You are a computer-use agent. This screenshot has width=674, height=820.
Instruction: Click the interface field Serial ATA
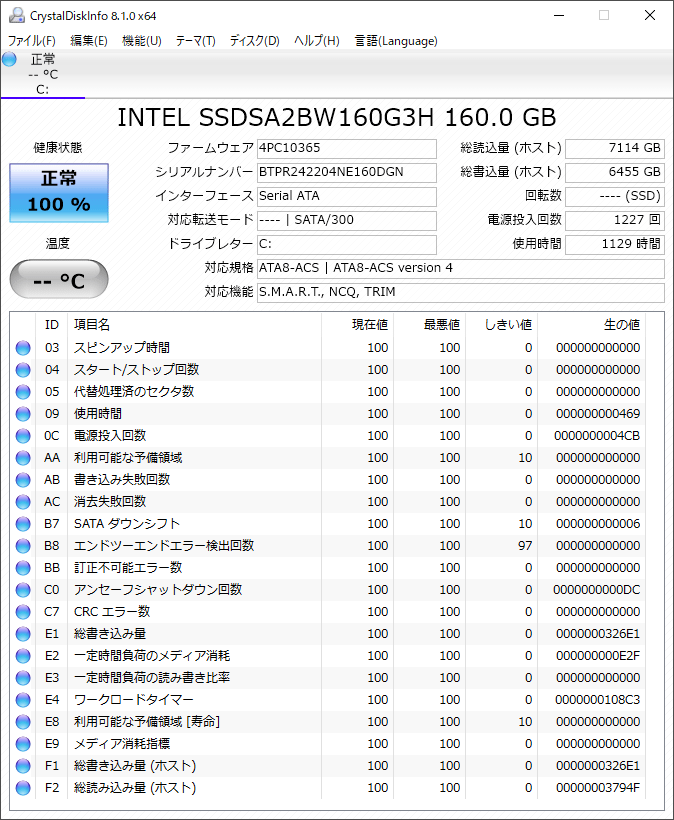347,197
